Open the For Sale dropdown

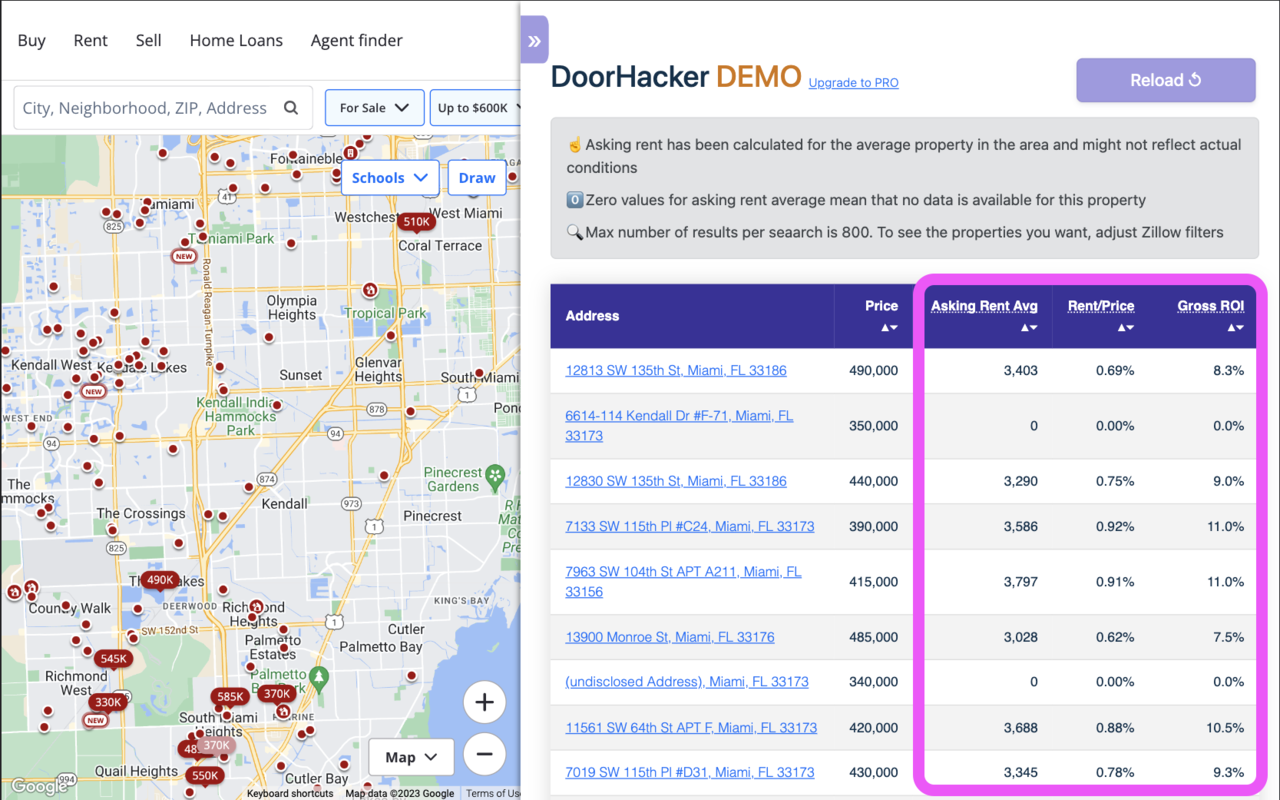pos(374,107)
